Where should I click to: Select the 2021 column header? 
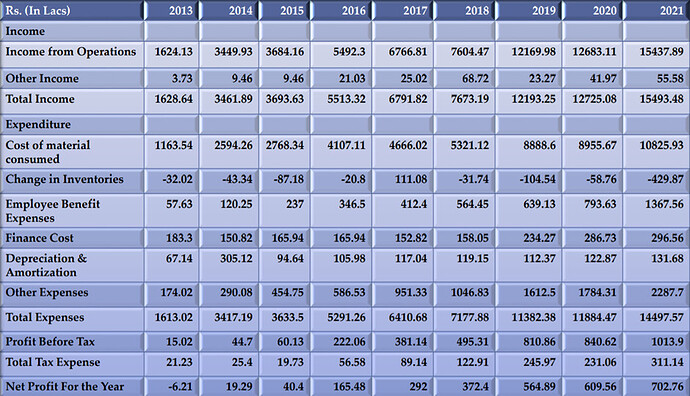(657, 11)
